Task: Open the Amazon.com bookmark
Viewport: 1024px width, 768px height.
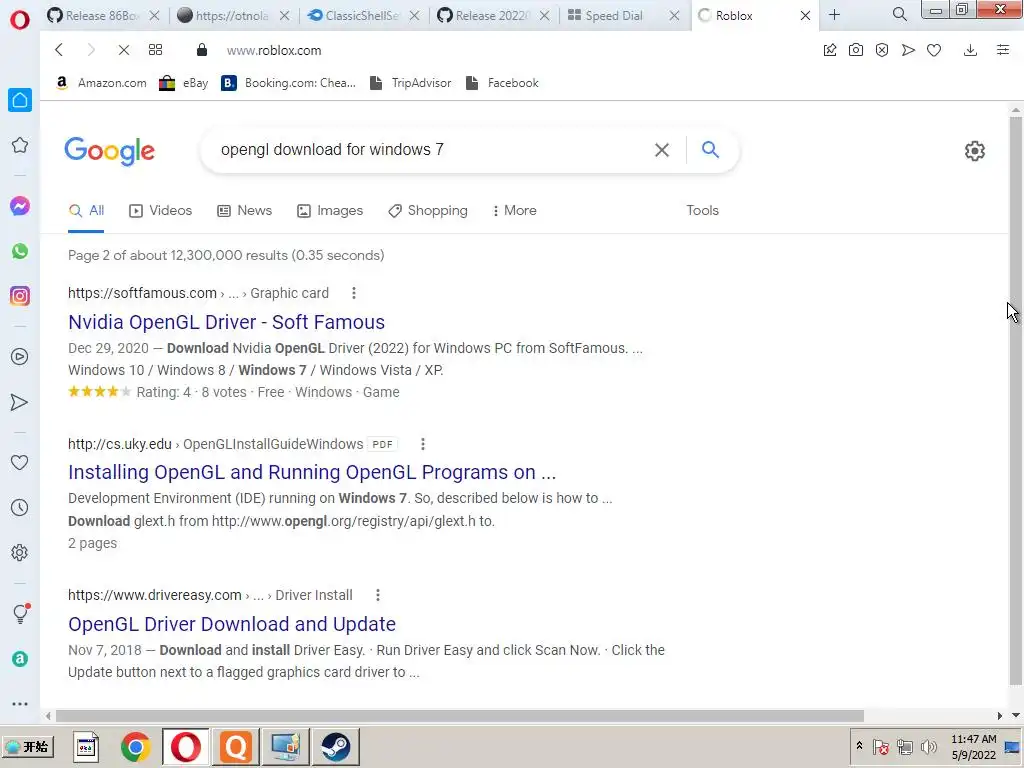Action: [101, 83]
